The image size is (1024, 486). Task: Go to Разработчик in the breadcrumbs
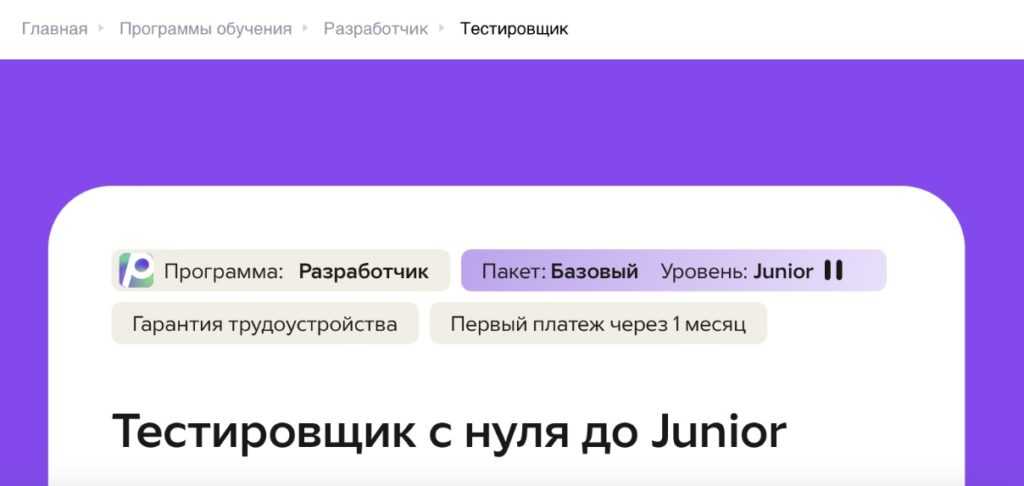(375, 28)
